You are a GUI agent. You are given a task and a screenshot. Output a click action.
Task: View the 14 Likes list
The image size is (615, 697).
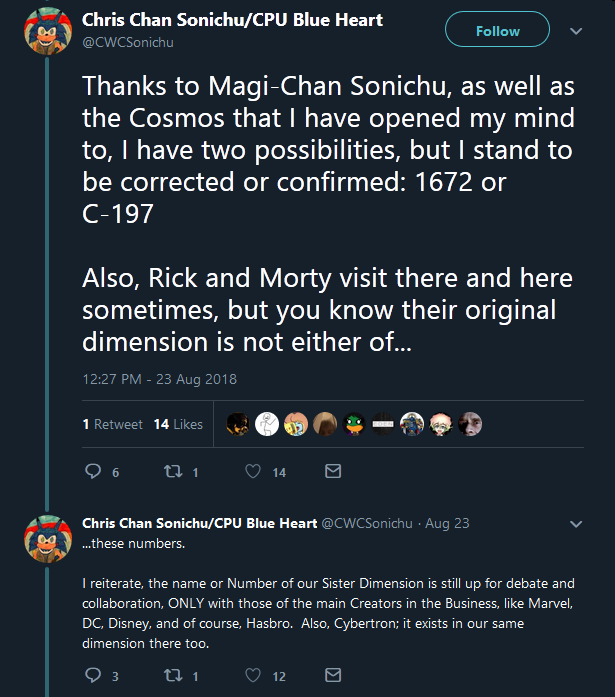178,424
